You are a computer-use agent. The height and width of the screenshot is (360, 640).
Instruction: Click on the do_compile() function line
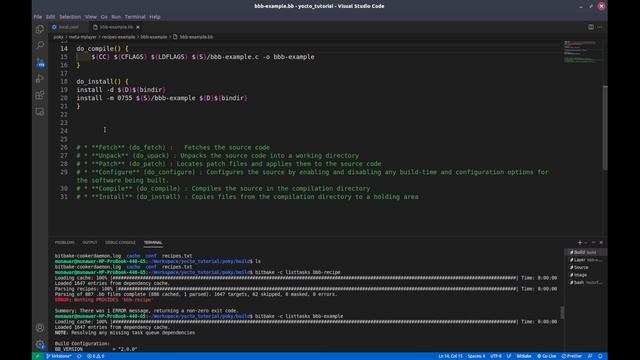pyautogui.click(x=102, y=49)
